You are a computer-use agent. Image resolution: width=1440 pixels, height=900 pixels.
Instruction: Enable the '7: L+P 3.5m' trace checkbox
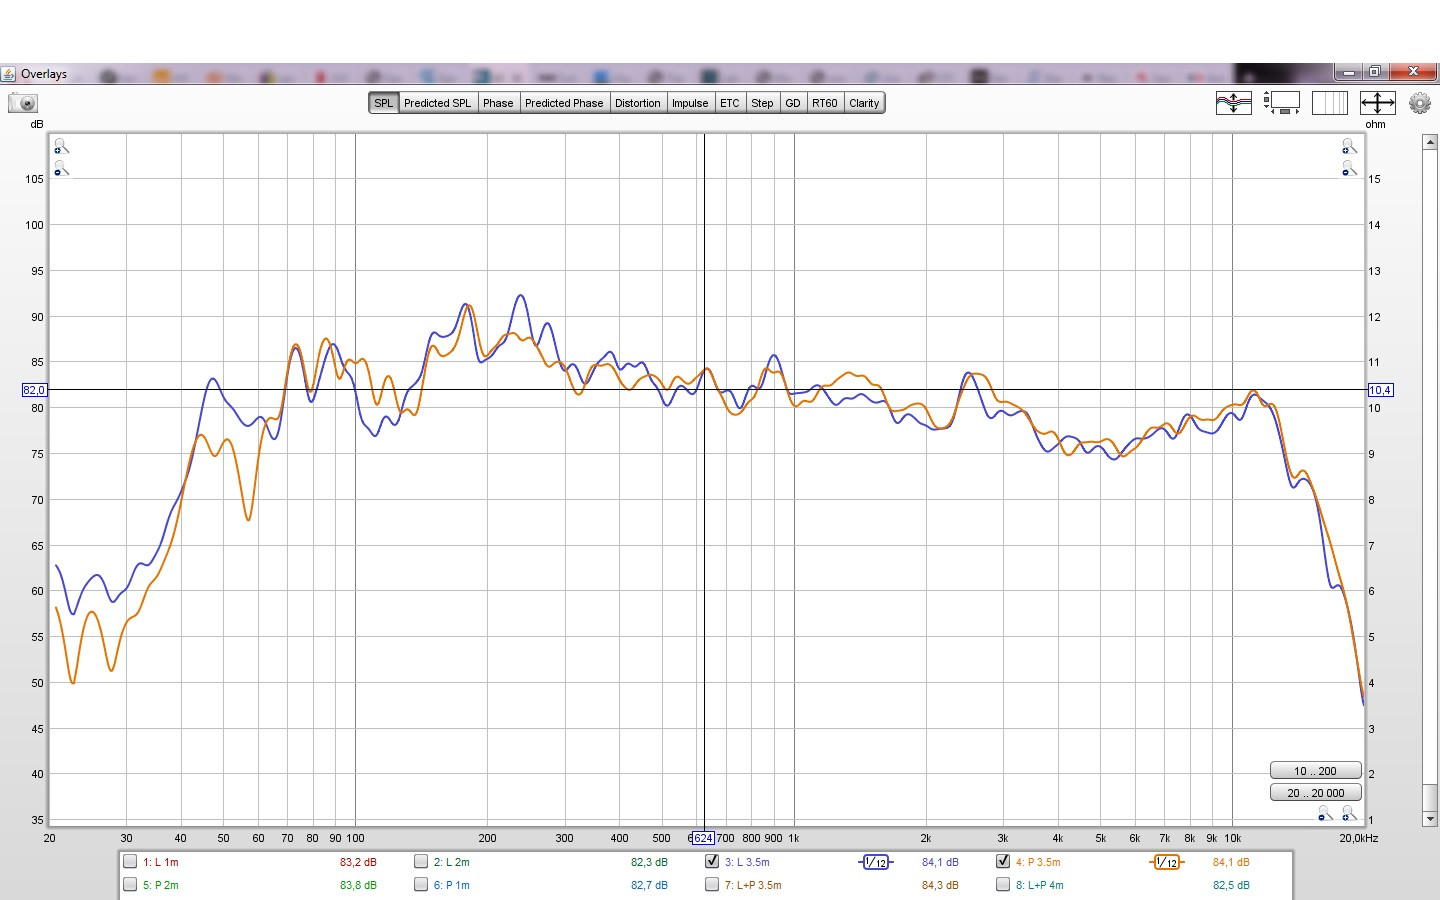[712, 884]
